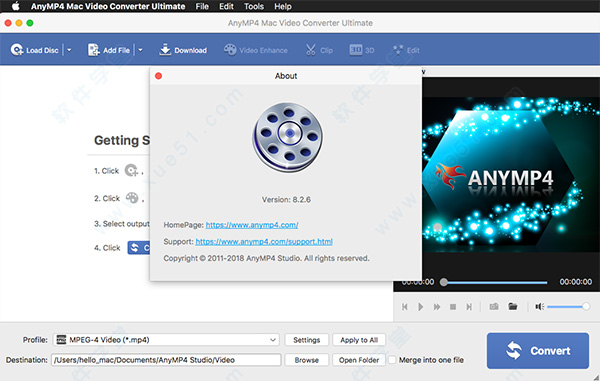This screenshot has width=600, height=381.
Task: Open the File menu
Action: tap(202, 6)
